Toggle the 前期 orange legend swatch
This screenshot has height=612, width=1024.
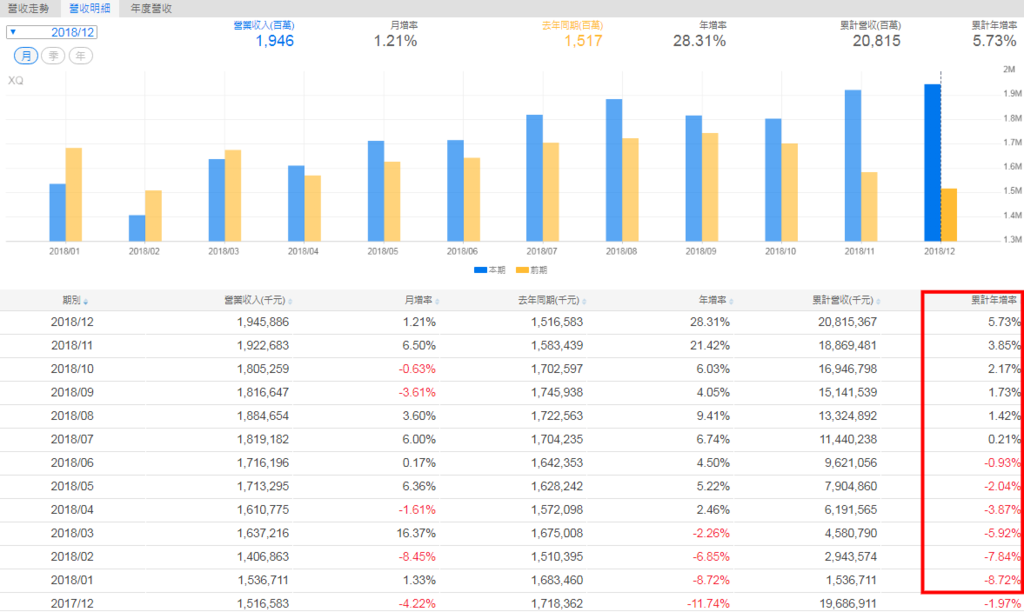point(522,270)
